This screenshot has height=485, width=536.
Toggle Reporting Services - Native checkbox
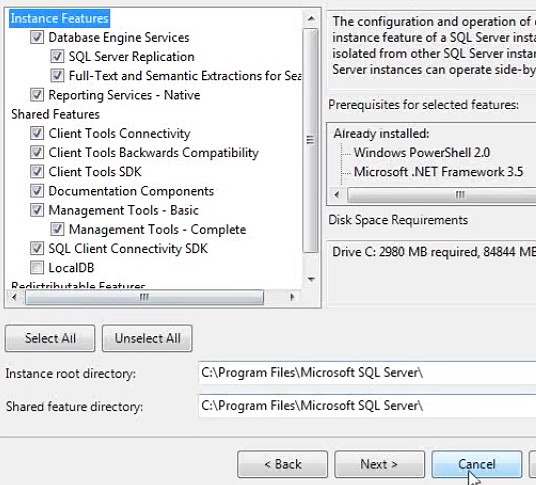(x=37, y=95)
